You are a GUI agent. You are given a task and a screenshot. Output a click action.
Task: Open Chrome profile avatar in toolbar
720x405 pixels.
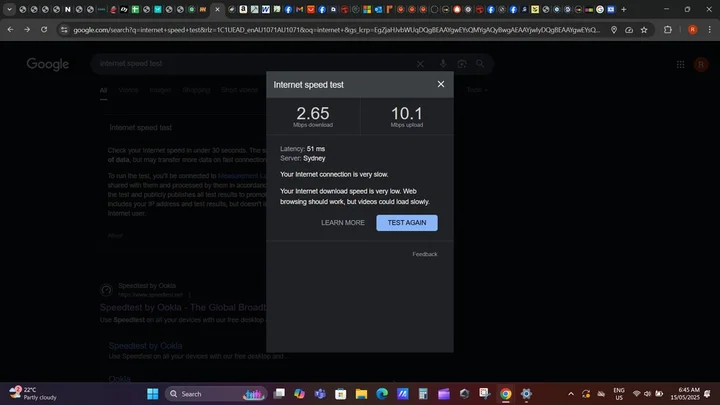(692, 30)
